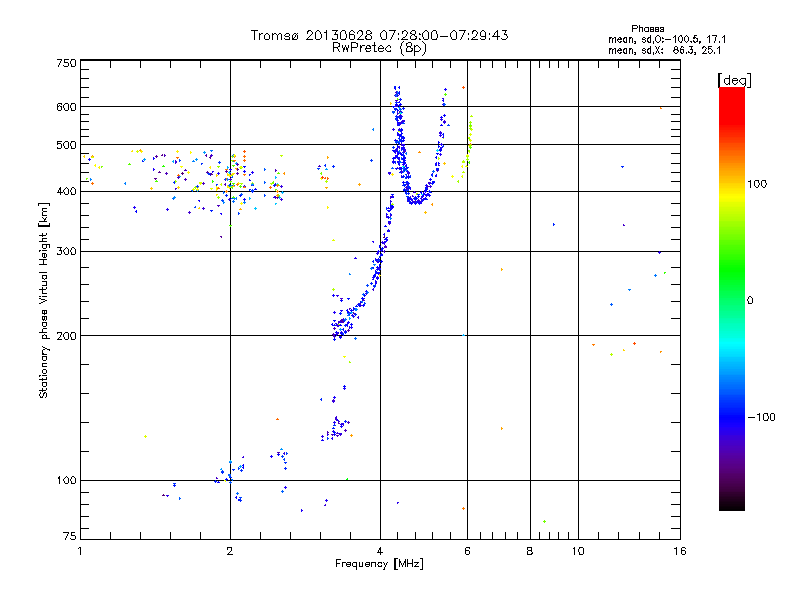Click the "mean, sd,O:-100.5, 17.1" statistics line
Viewport: 800px width, 600px height.
tap(667, 39)
